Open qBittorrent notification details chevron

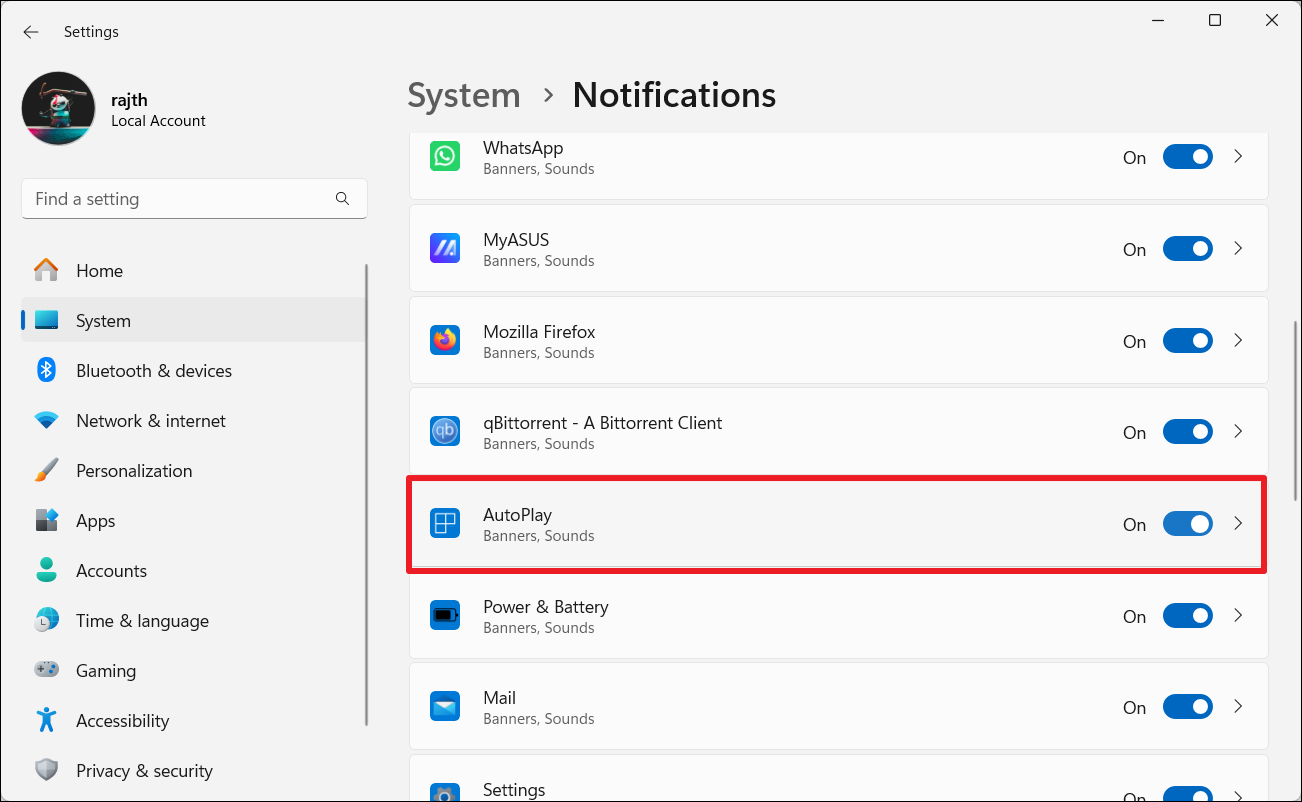coord(1238,432)
